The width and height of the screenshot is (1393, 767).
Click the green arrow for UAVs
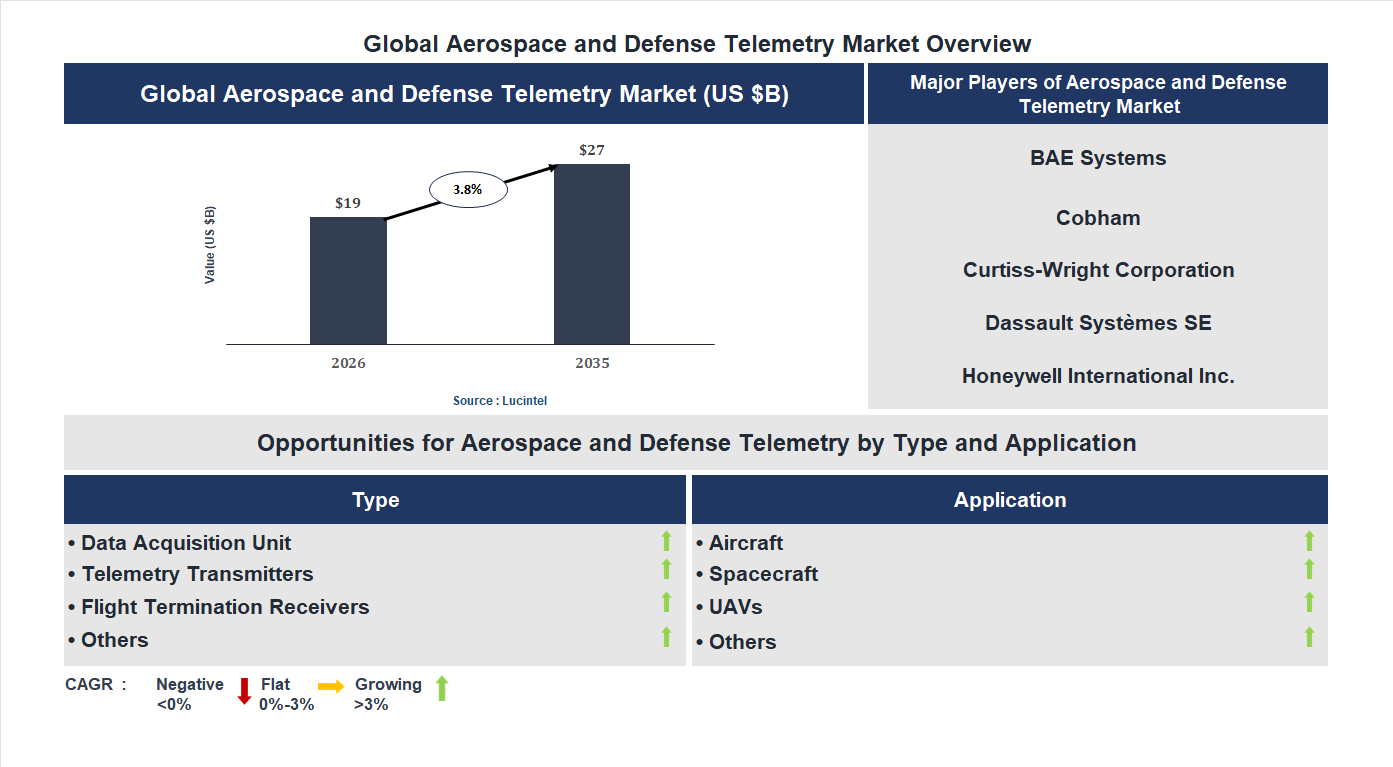tap(1310, 603)
